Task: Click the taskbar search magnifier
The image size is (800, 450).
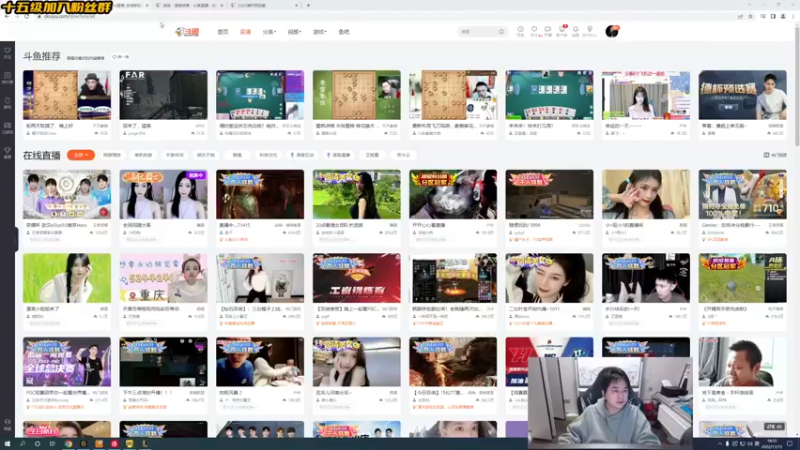Action: [x=22, y=444]
